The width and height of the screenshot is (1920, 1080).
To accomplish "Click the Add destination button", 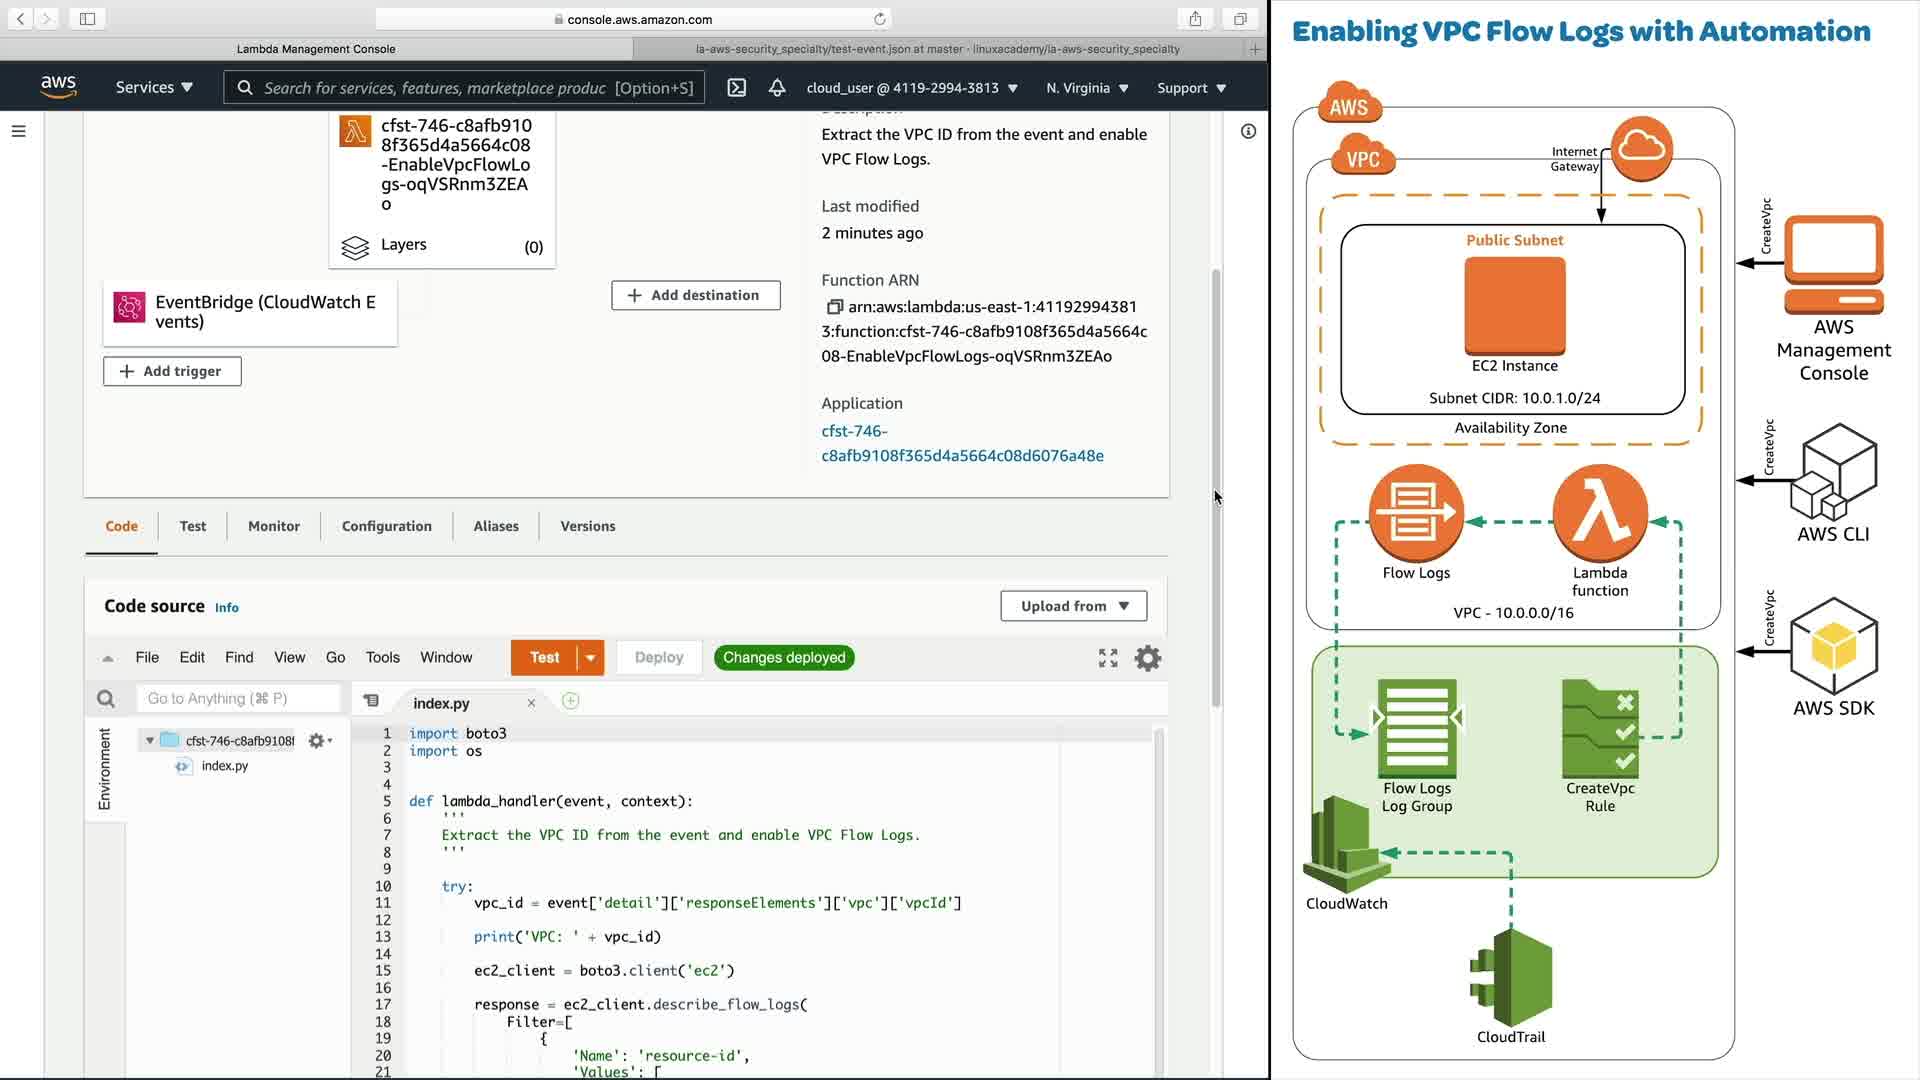I will pos(695,295).
